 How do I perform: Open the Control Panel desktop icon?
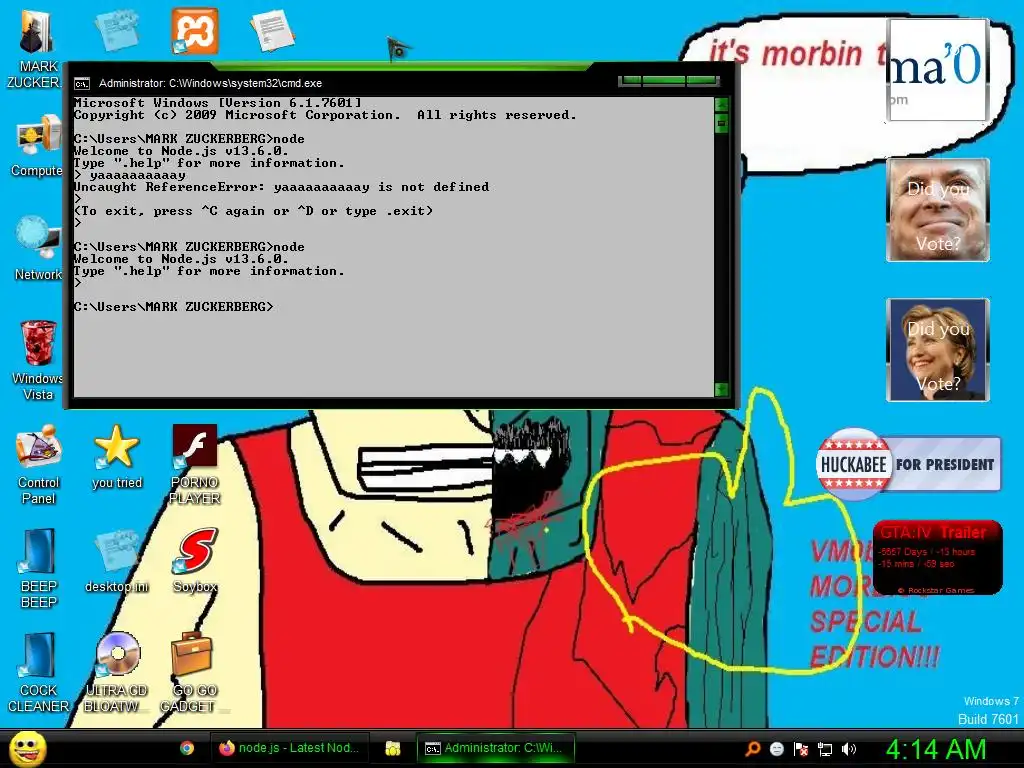click(38, 464)
